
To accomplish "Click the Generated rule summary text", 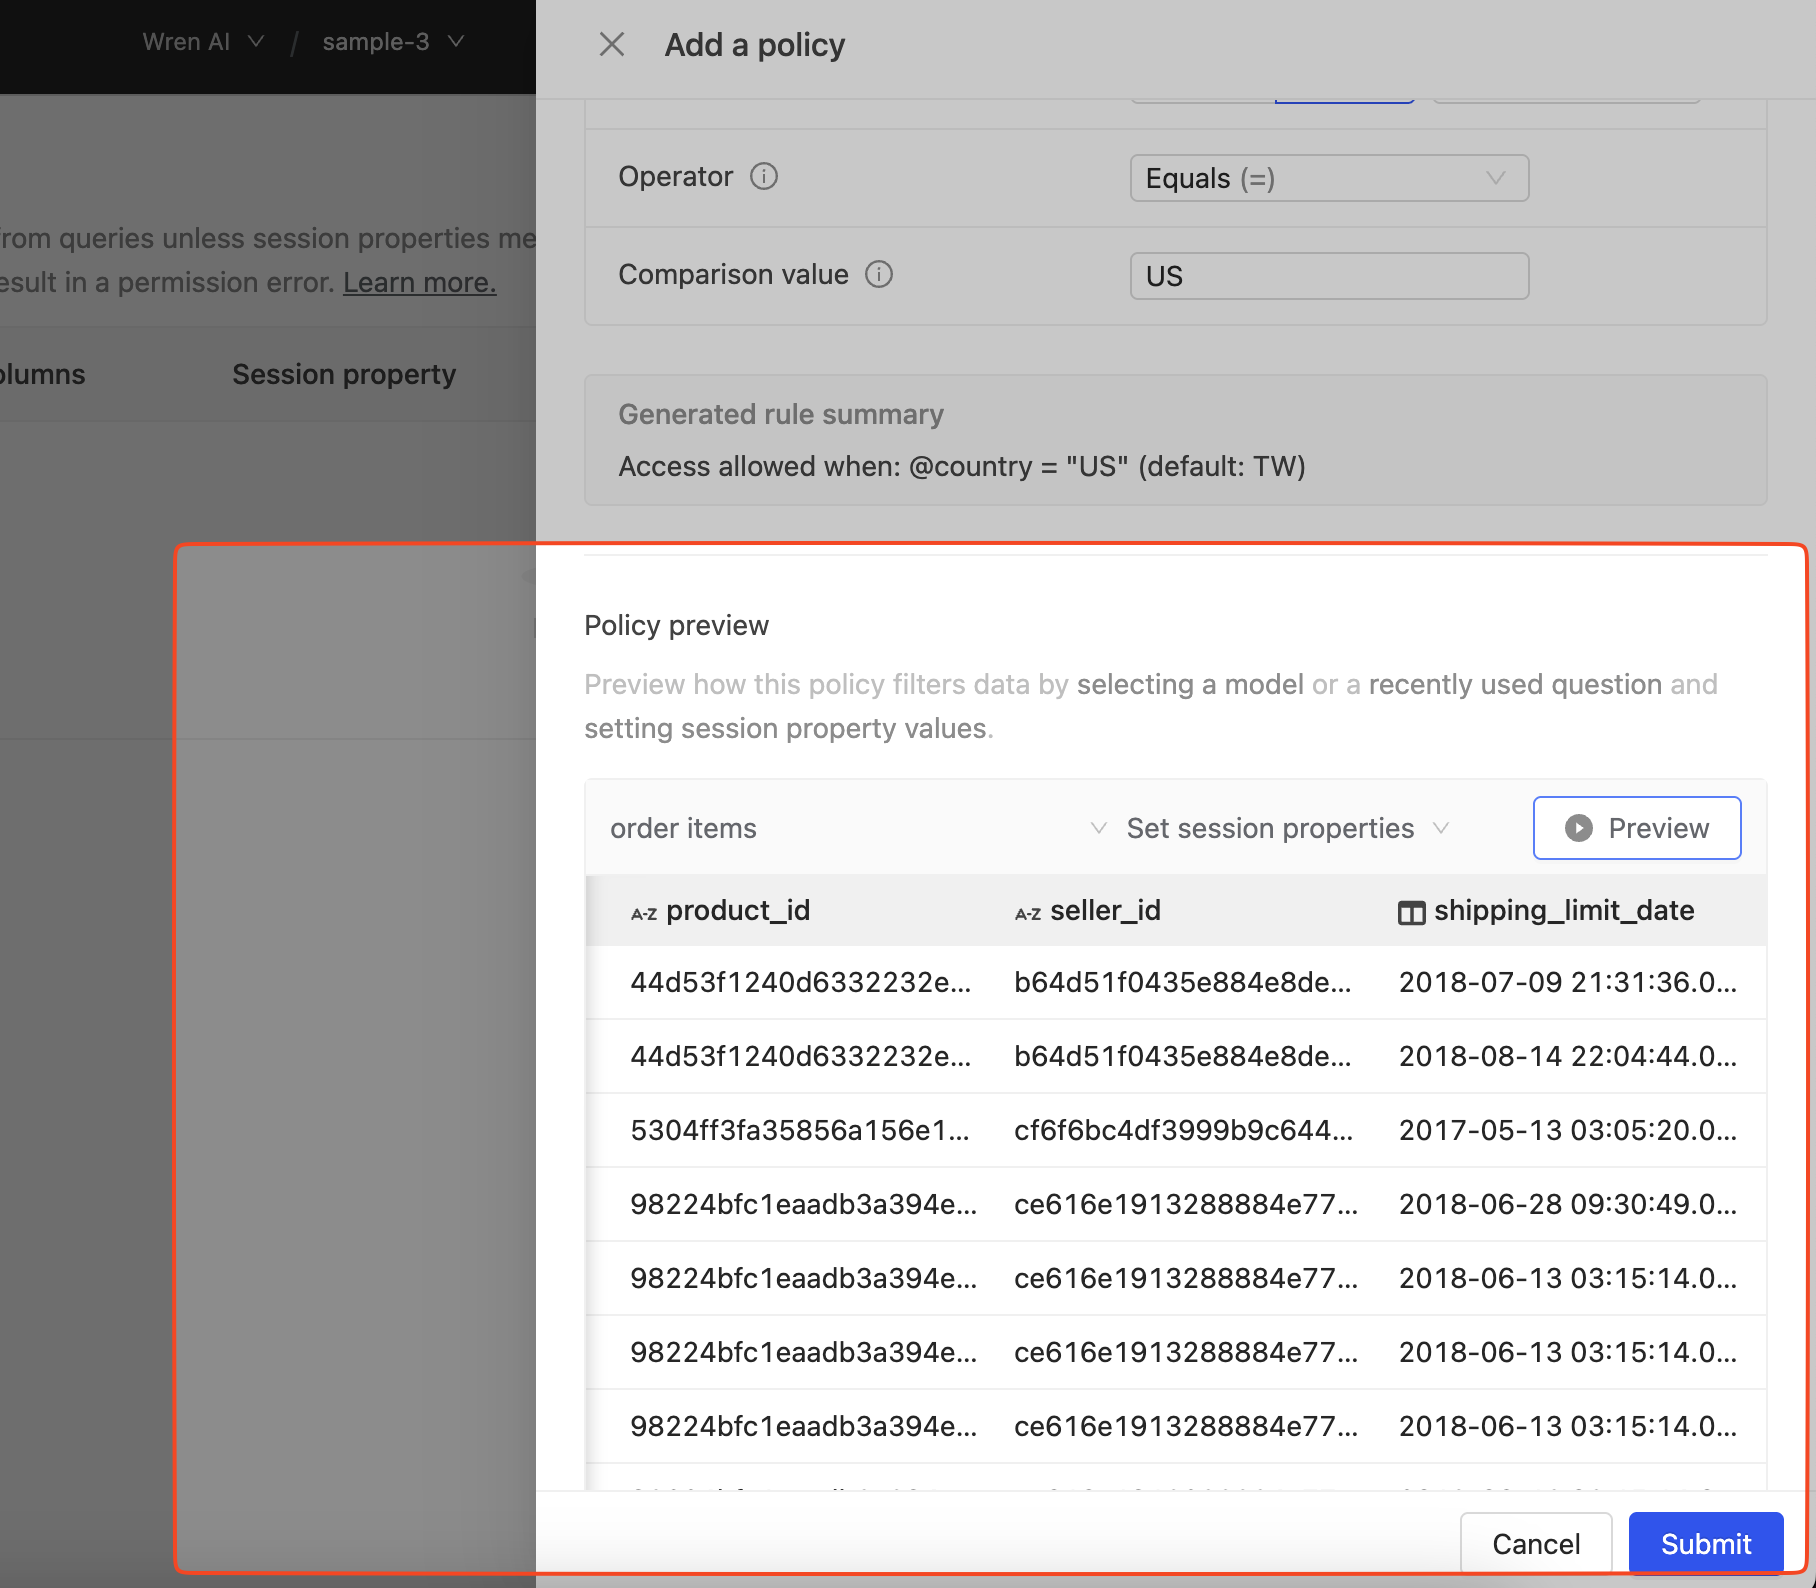I will coord(781,414).
